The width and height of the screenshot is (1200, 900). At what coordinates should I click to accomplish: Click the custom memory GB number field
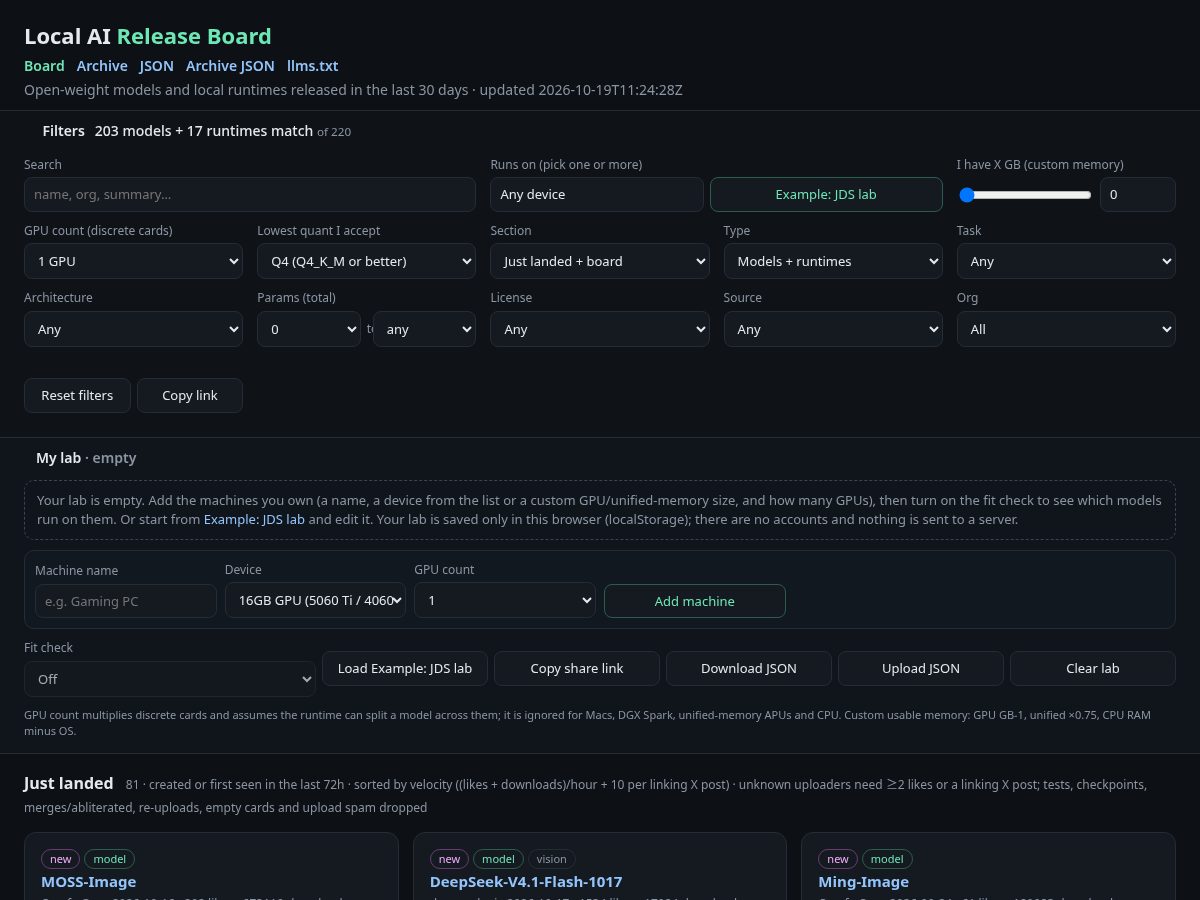[x=1138, y=194]
